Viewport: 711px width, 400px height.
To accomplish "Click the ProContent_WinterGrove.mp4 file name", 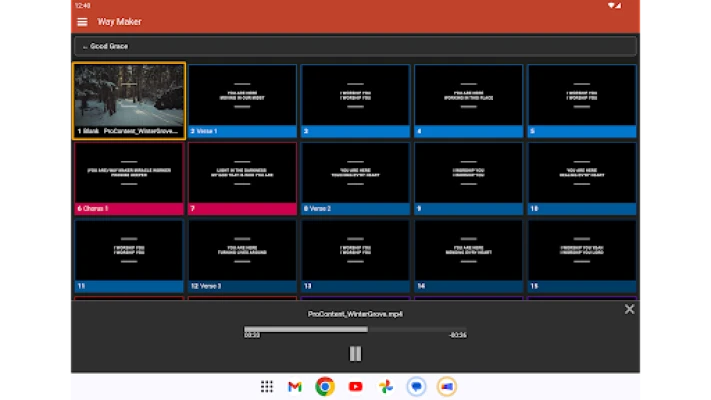I will click(x=355, y=314).
